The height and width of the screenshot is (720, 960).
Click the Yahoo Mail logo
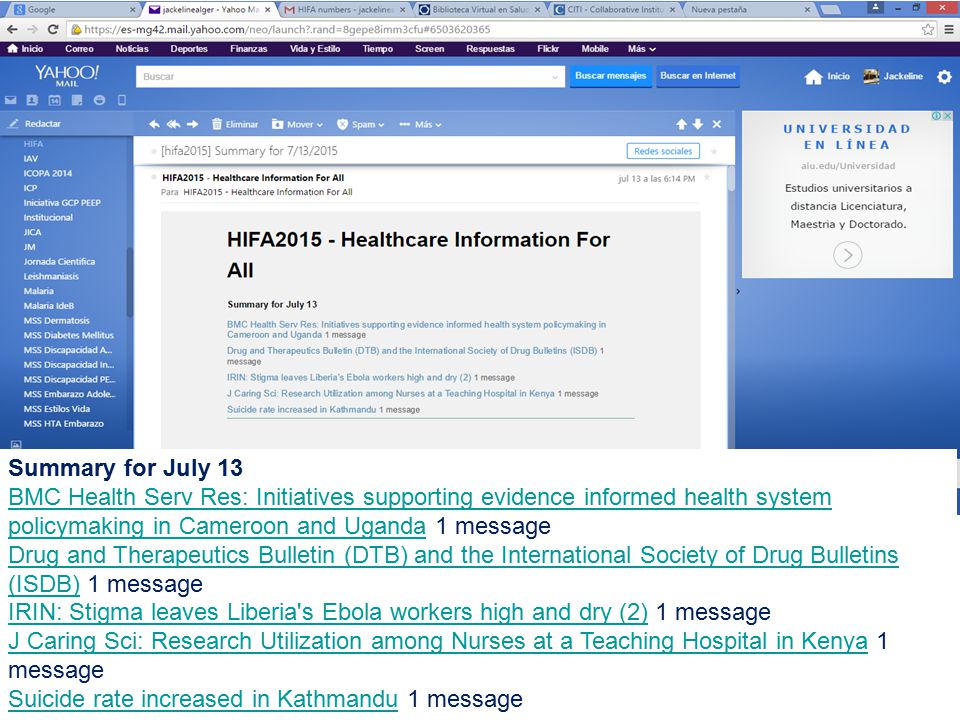(67, 75)
